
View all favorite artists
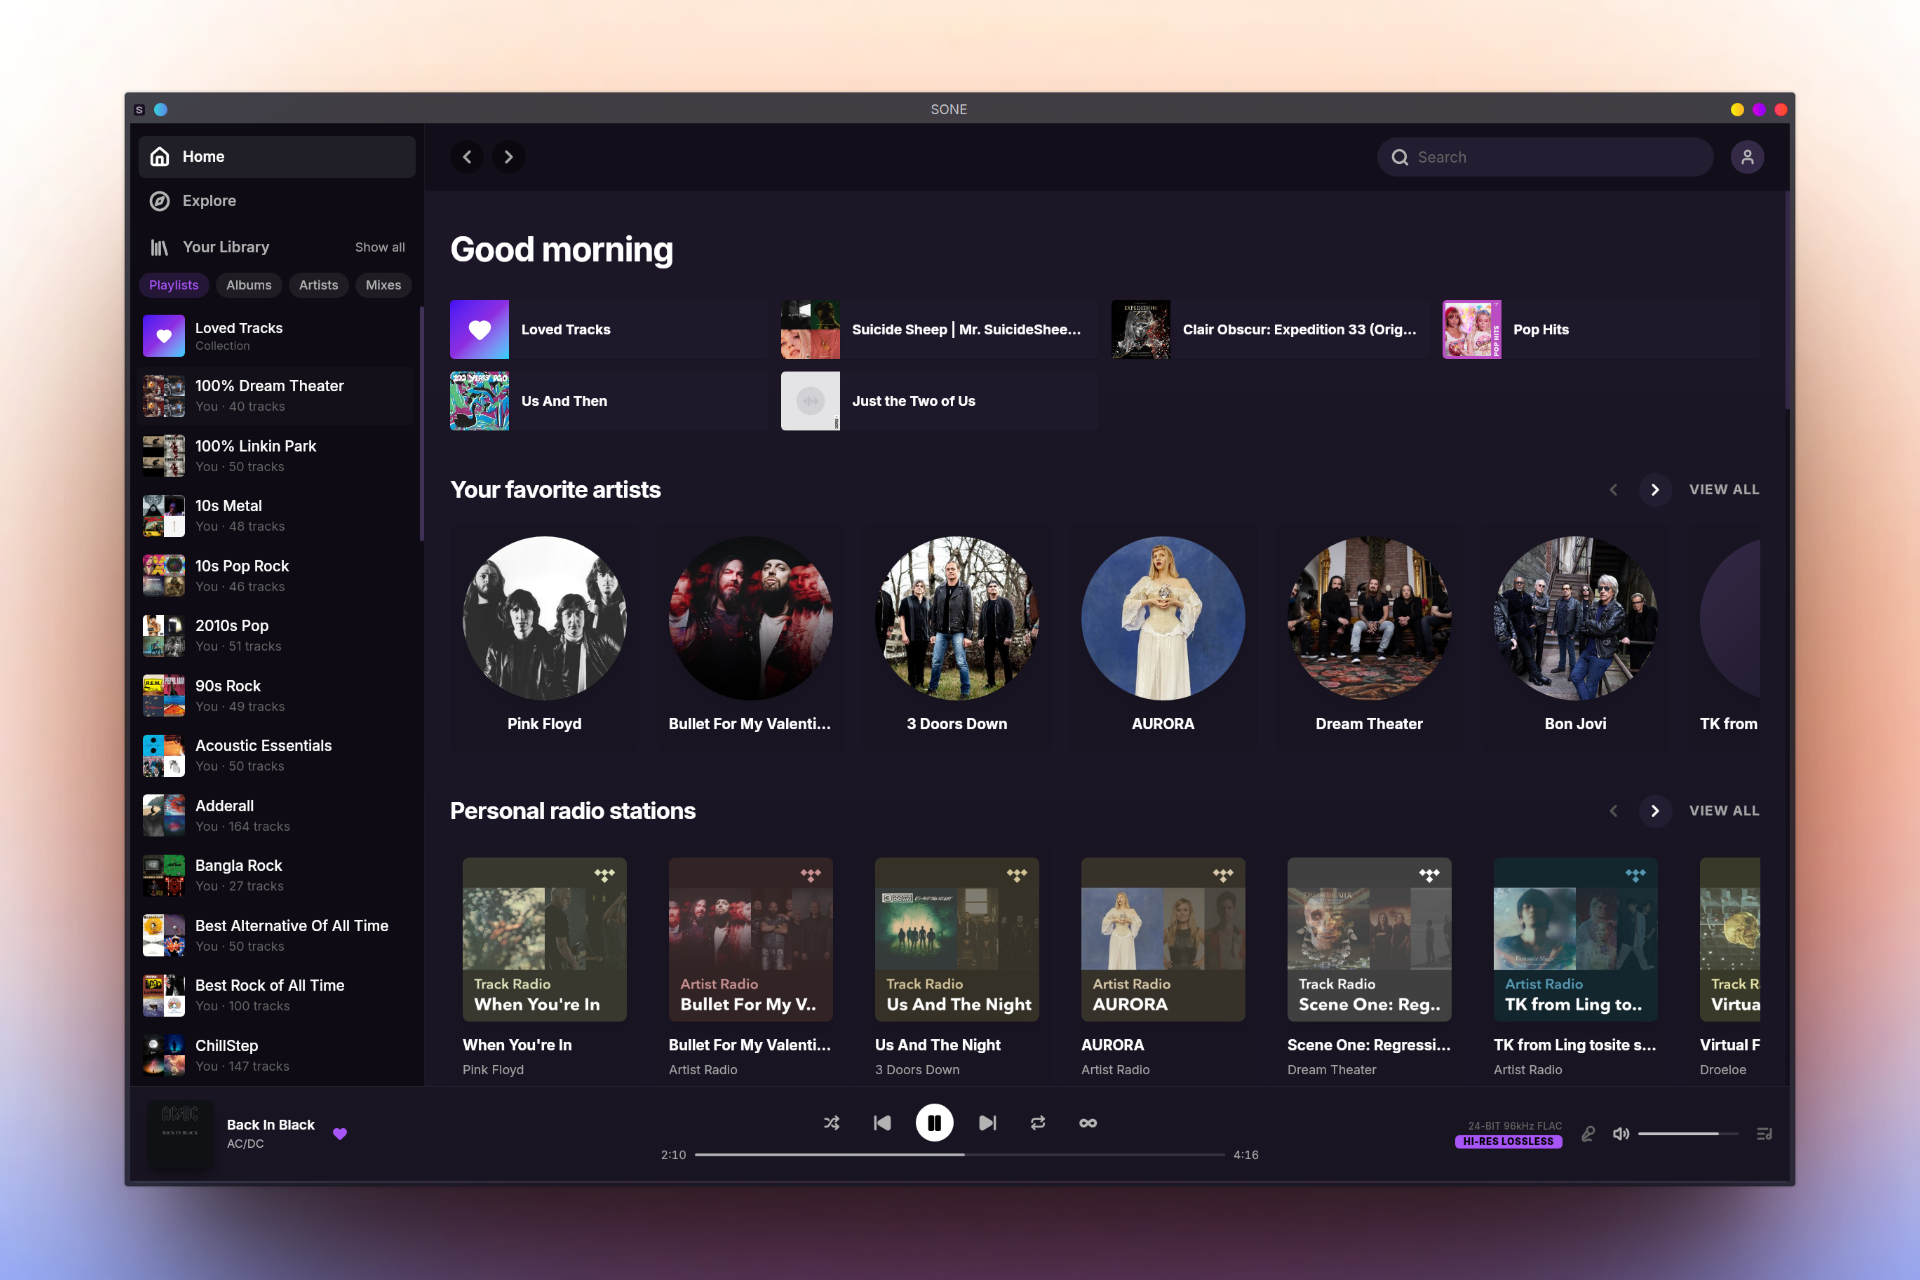[x=1724, y=490]
